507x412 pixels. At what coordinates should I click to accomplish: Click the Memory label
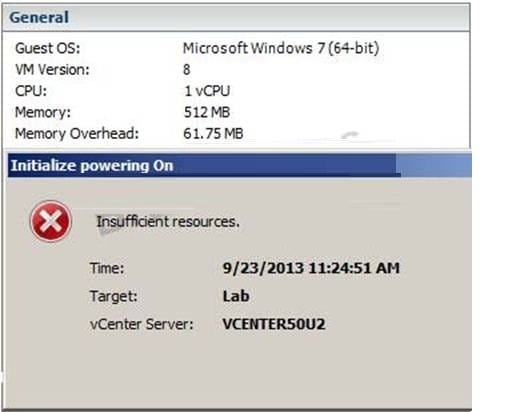[43, 112]
